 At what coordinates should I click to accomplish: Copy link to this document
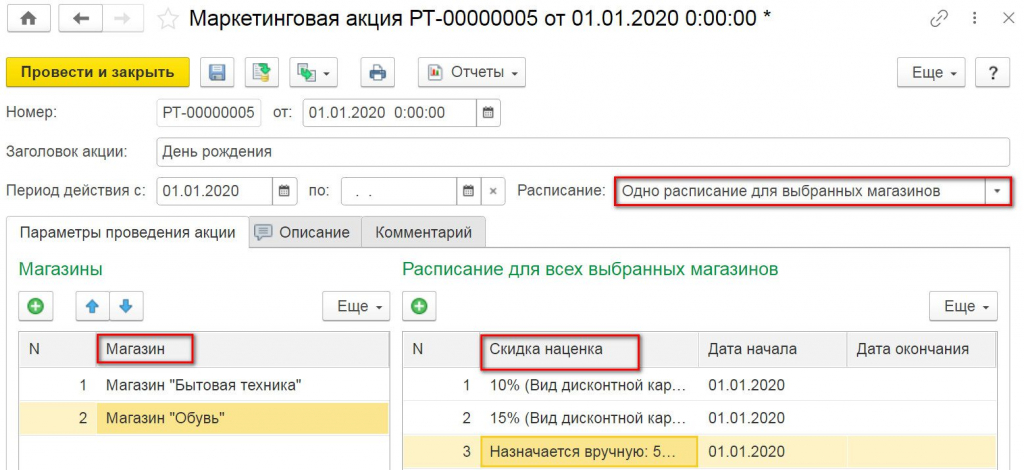pos(938,18)
